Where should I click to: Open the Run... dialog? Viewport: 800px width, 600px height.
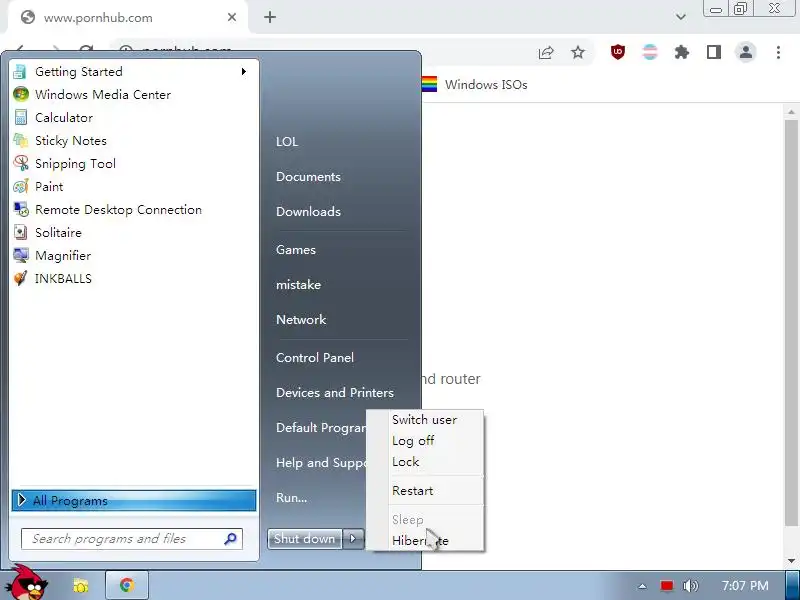291,497
